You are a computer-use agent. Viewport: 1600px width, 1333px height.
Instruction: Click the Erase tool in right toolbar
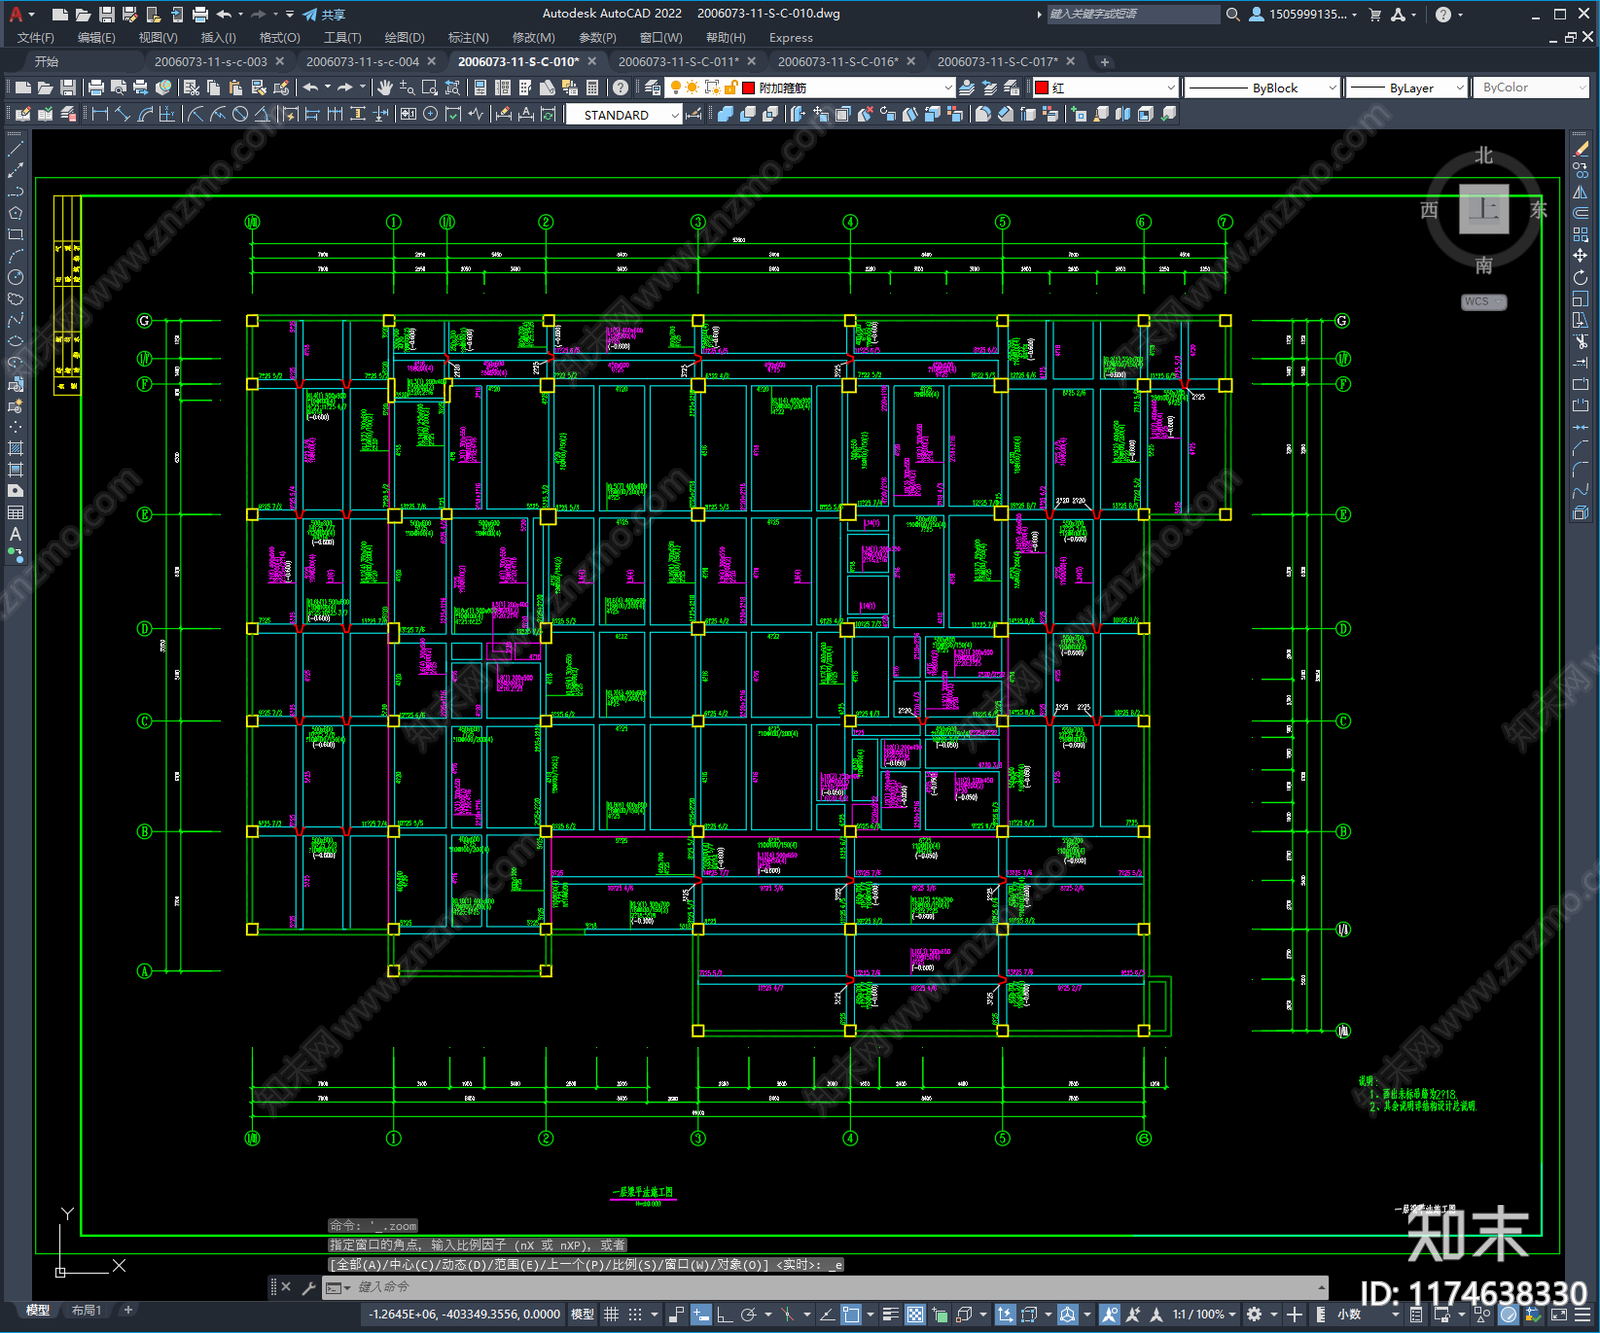1580,148
